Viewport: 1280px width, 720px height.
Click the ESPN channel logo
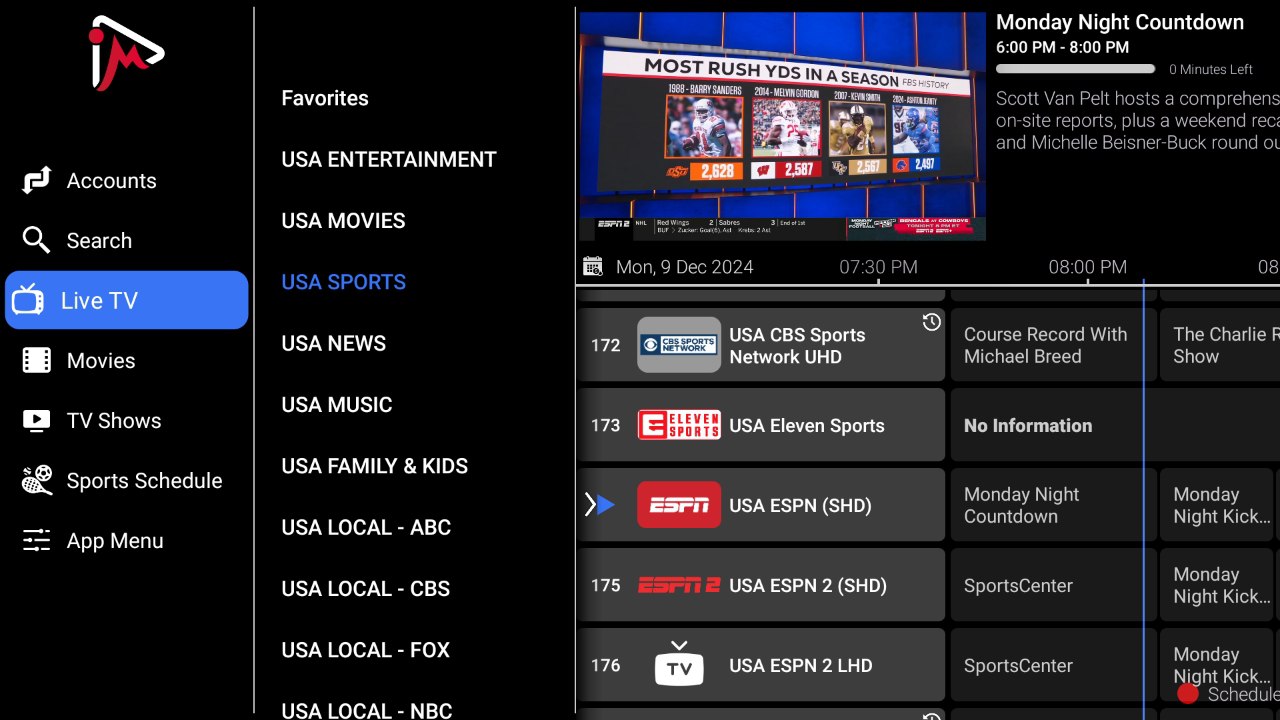[679, 505]
